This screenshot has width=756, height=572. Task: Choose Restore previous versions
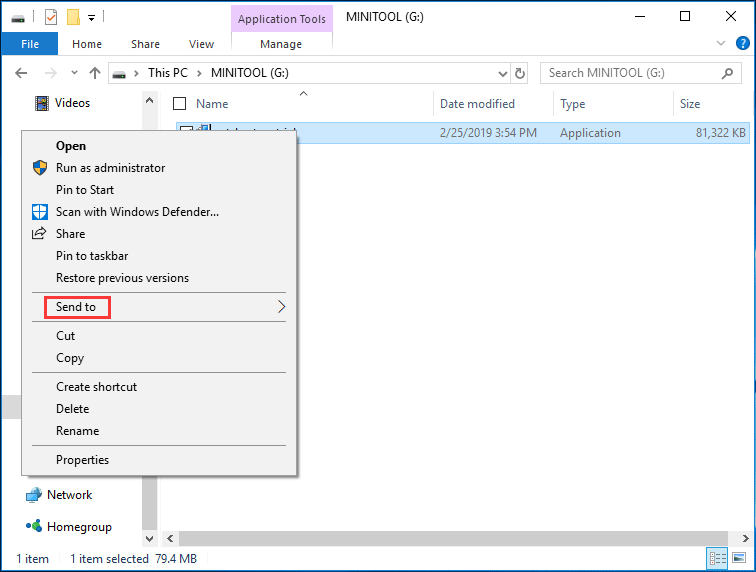pos(159,278)
